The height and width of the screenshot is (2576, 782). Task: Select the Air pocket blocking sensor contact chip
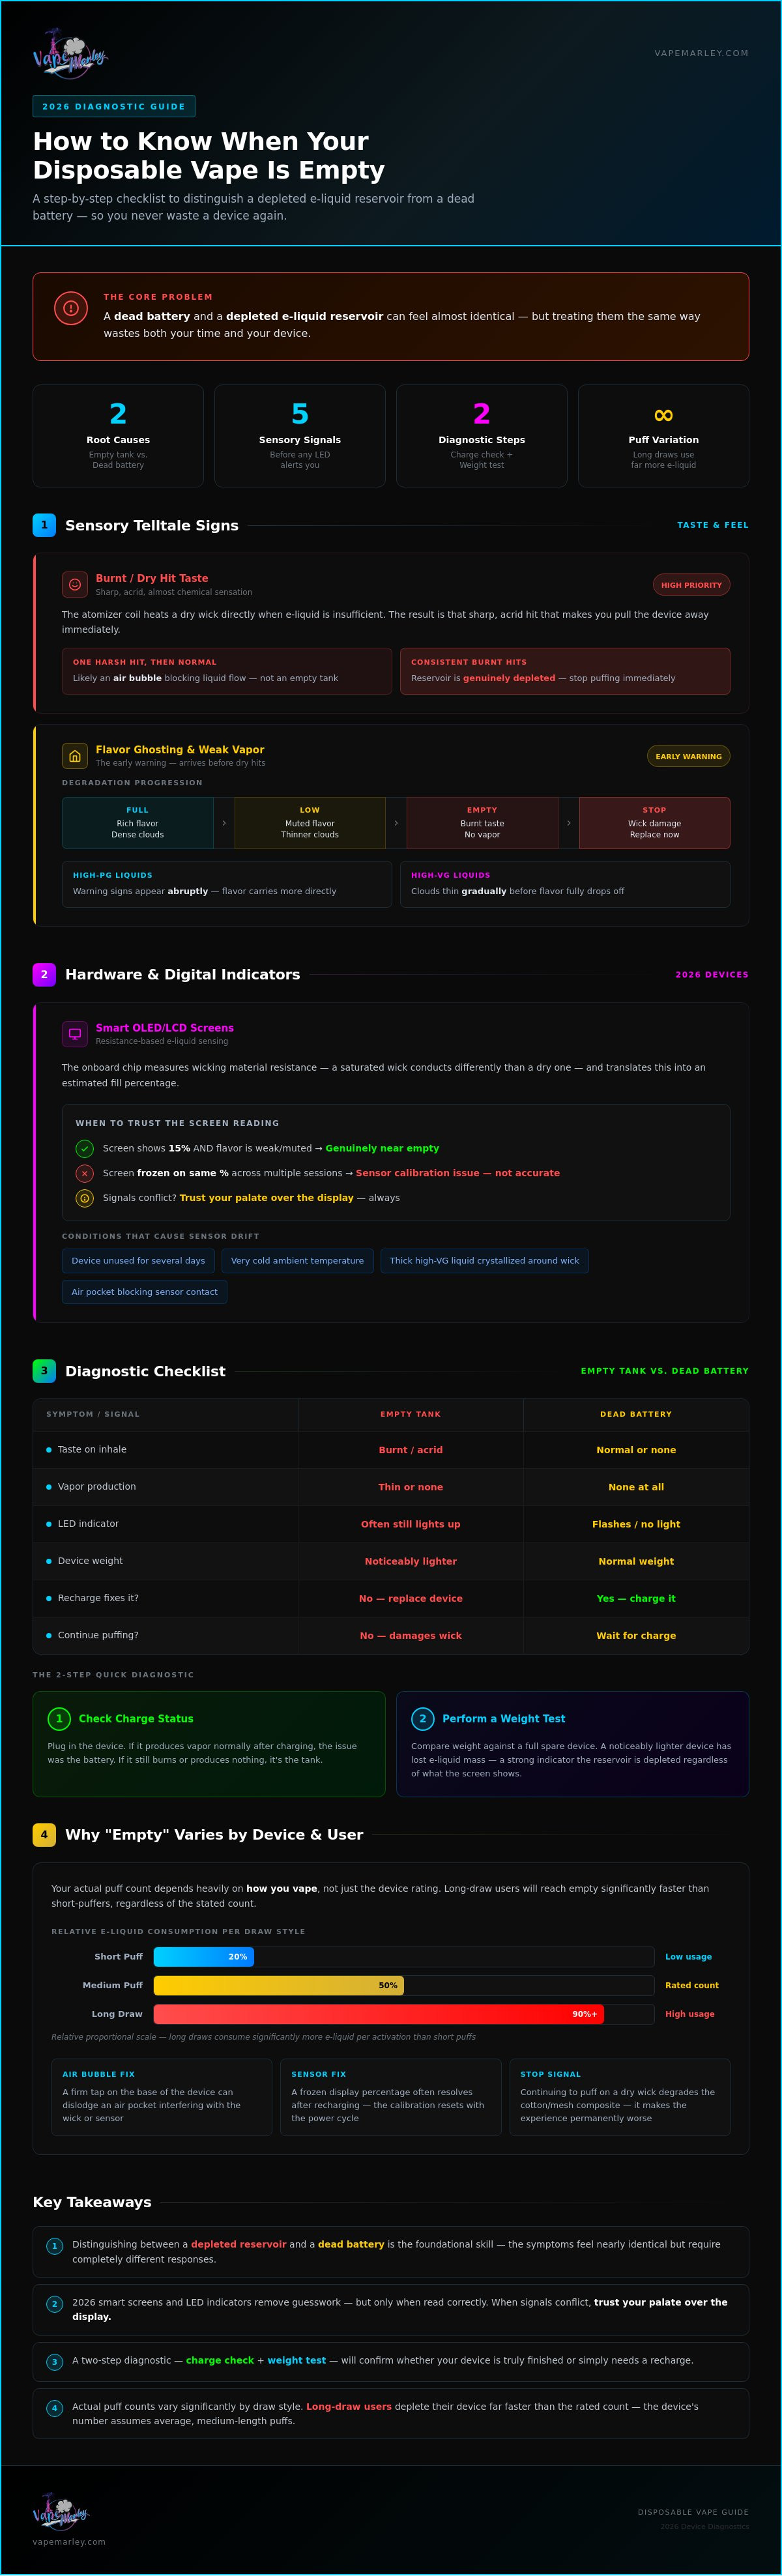point(144,1292)
